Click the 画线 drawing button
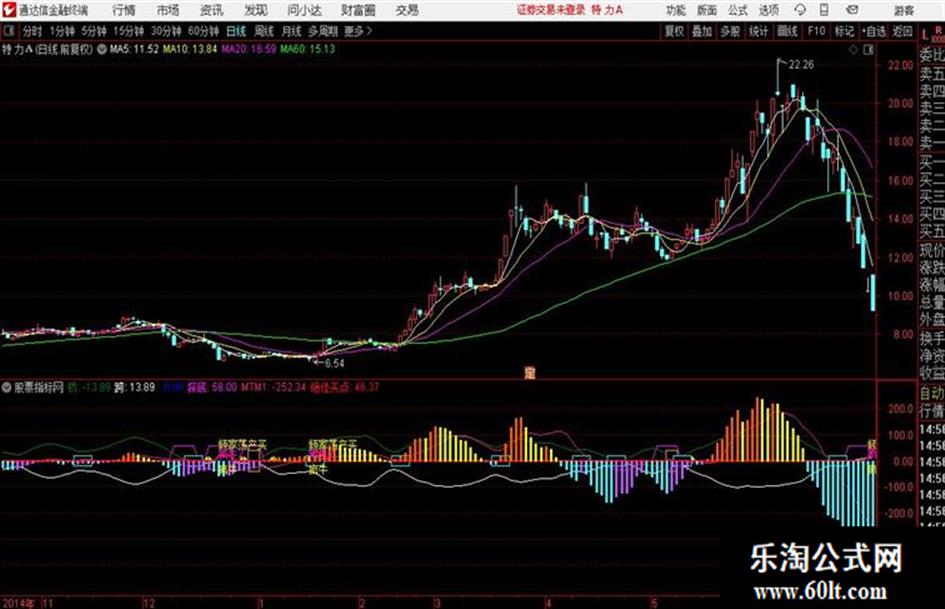This screenshot has height=609, width=945. pyautogui.click(x=787, y=31)
